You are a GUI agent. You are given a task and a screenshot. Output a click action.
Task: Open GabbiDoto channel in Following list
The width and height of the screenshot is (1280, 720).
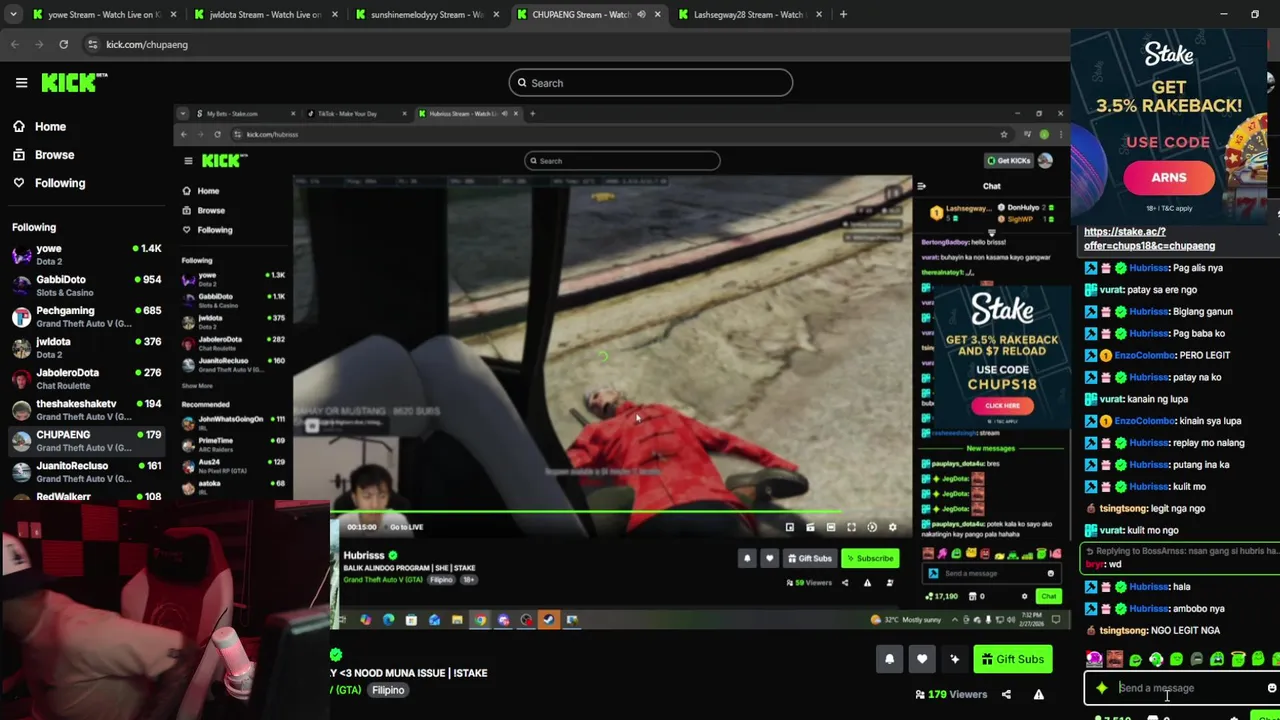87,285
